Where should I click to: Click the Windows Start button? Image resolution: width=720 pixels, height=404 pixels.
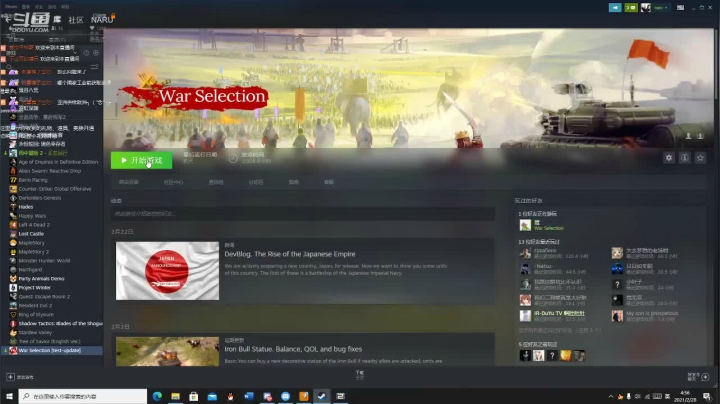tap(9, 396)
